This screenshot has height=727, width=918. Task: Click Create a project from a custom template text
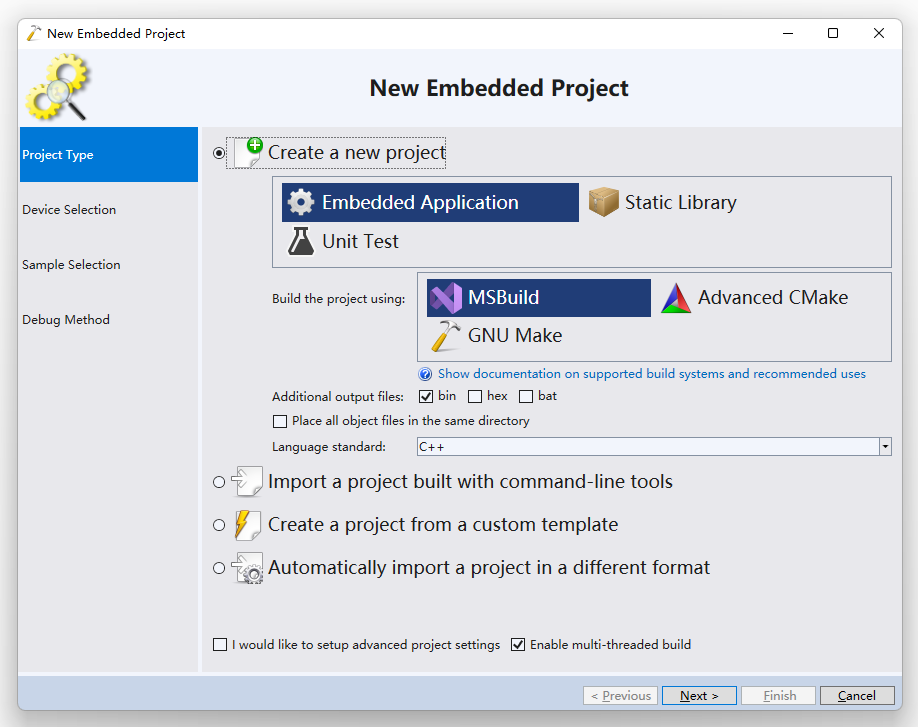point(443,524)
